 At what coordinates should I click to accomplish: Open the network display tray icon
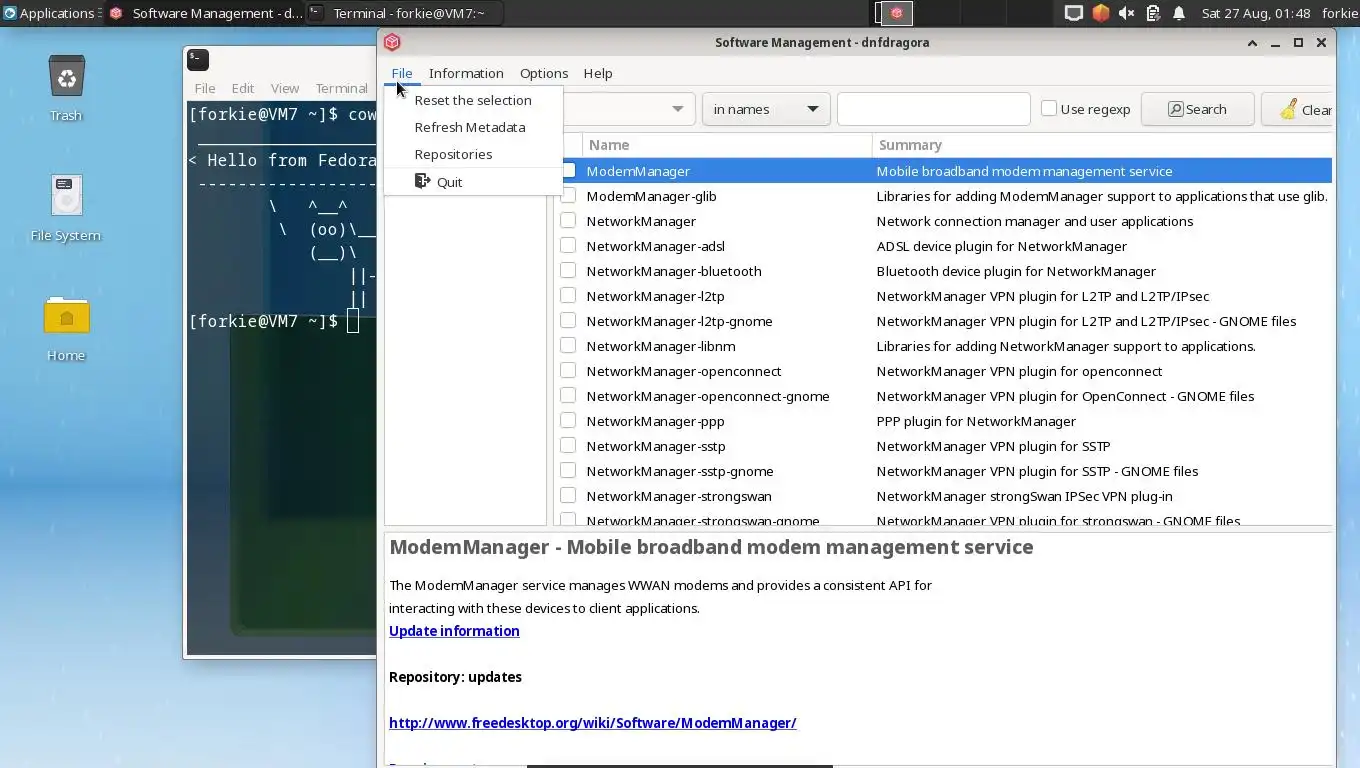tap(1073, 13)
